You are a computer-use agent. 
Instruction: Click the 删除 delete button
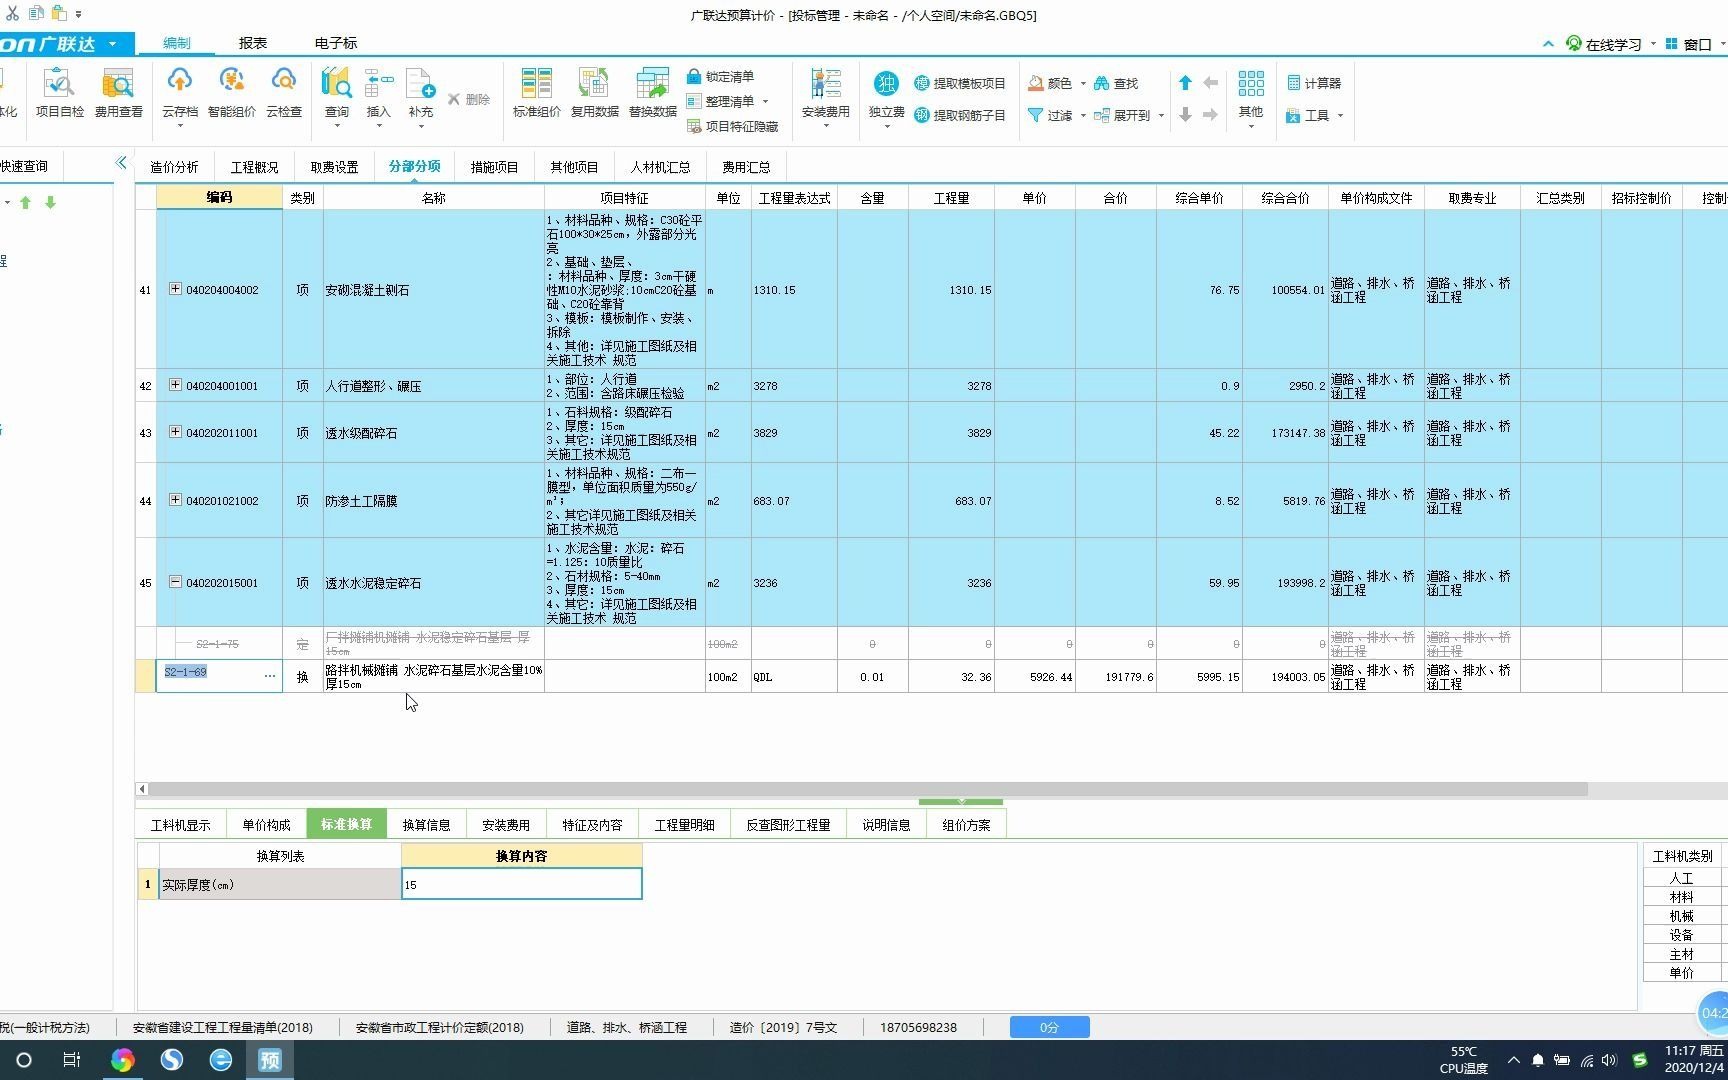pyautogui.click(x=469, y=99)
